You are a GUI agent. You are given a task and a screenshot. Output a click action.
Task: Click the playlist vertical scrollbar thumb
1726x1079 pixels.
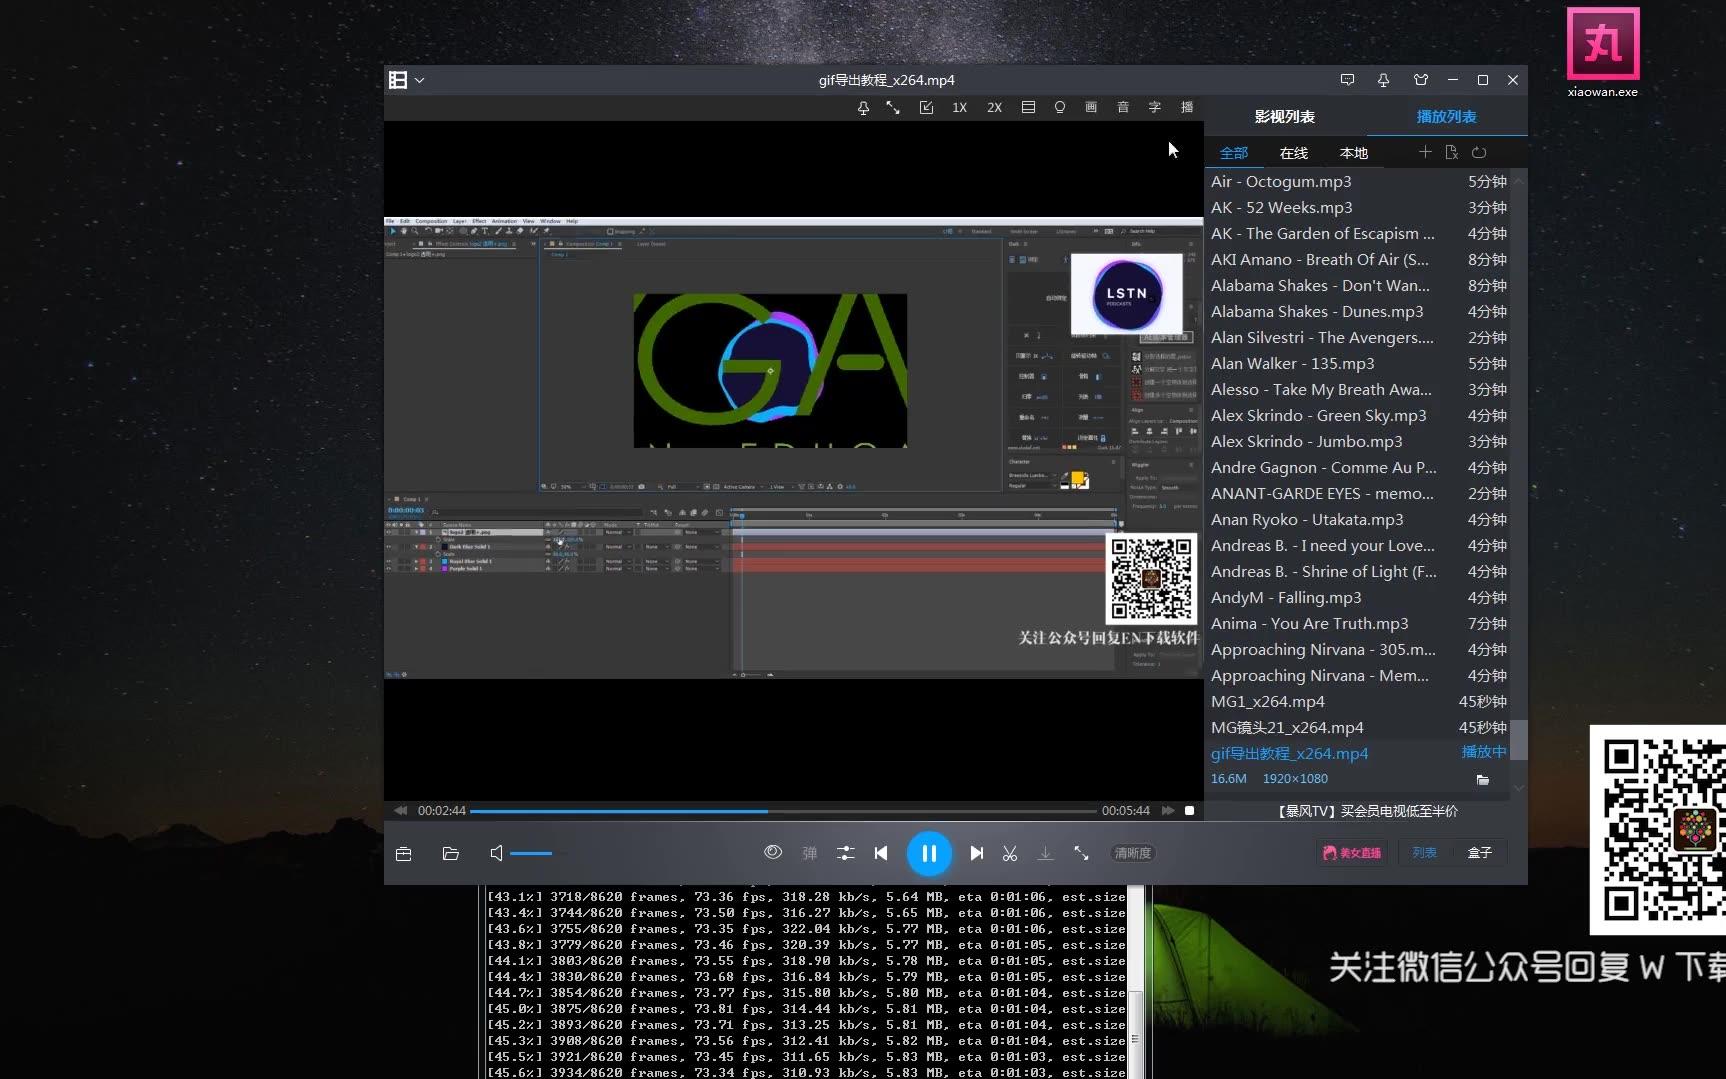coord(1518,740)
